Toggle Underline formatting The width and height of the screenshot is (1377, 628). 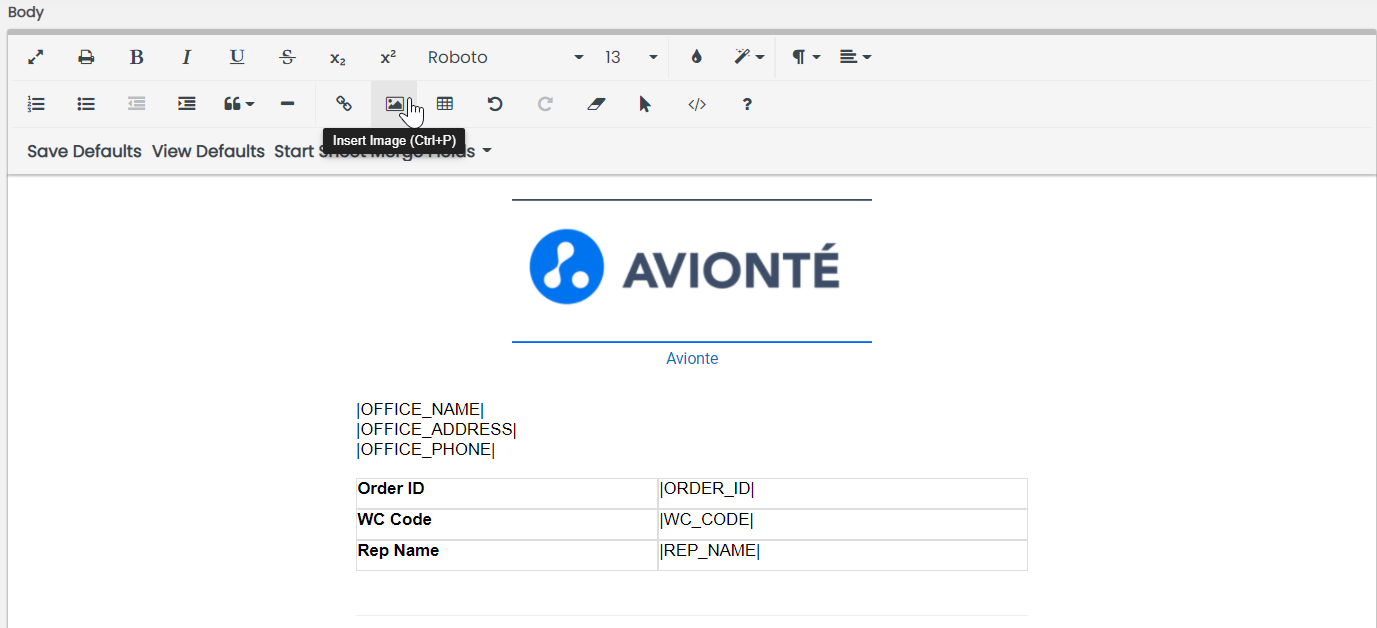[237, 58]
